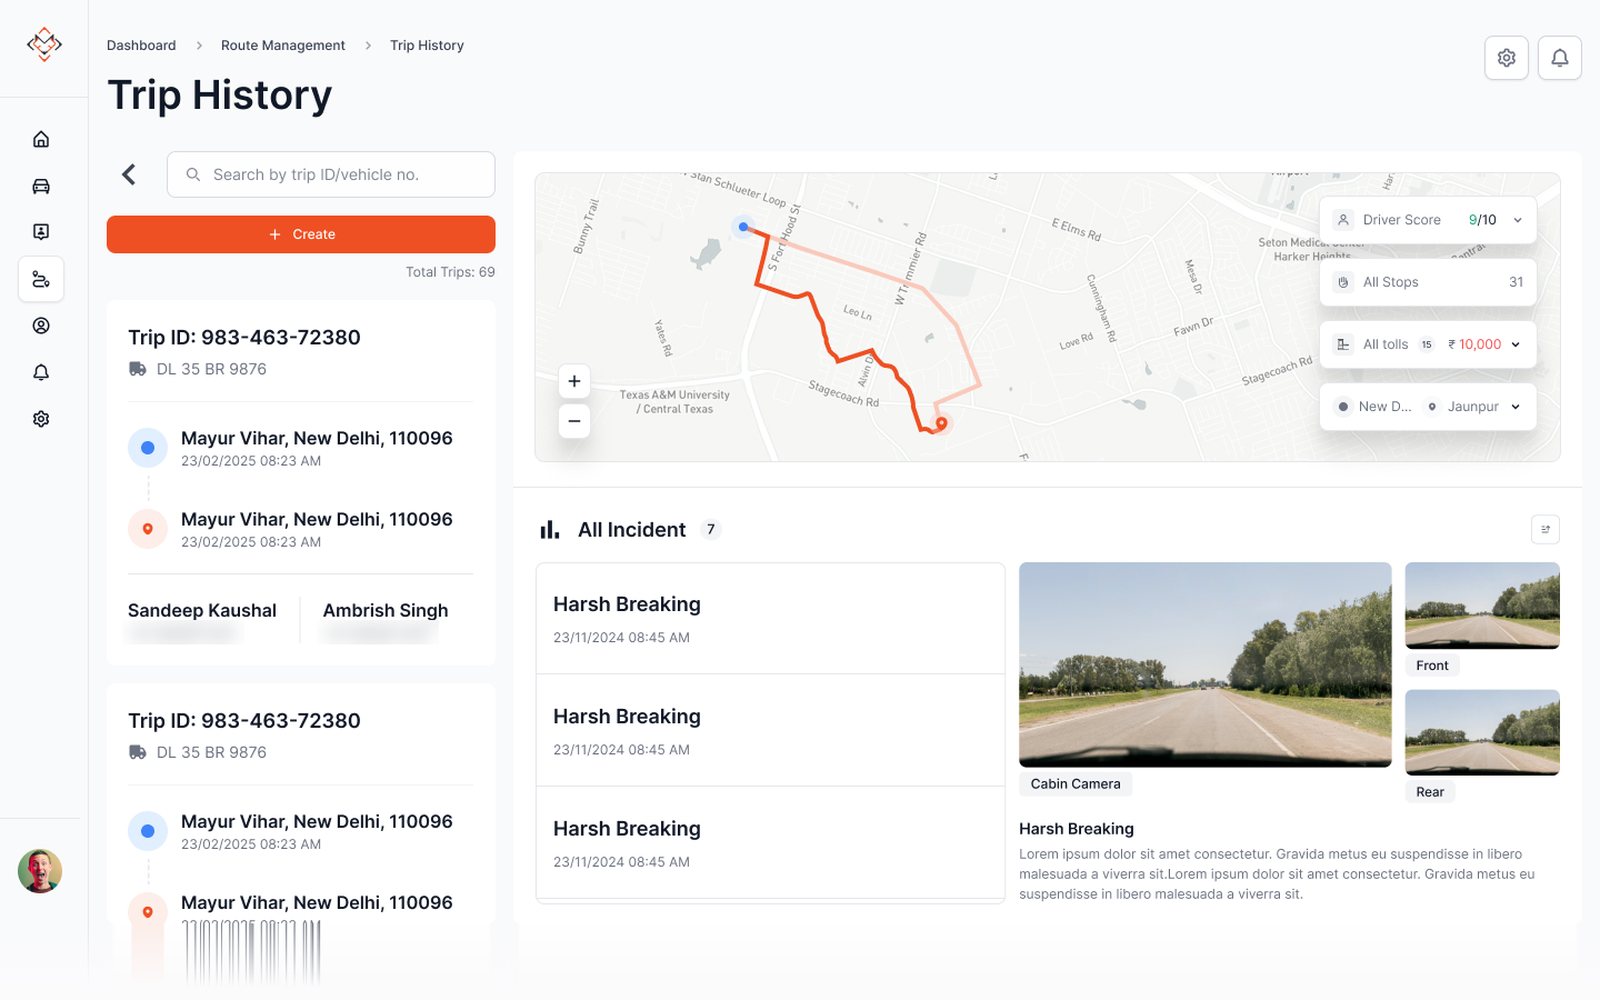Expand the All tolls dropdown
Image resolution: width=1600 pixels, height=1000 pixels.
1516,344
